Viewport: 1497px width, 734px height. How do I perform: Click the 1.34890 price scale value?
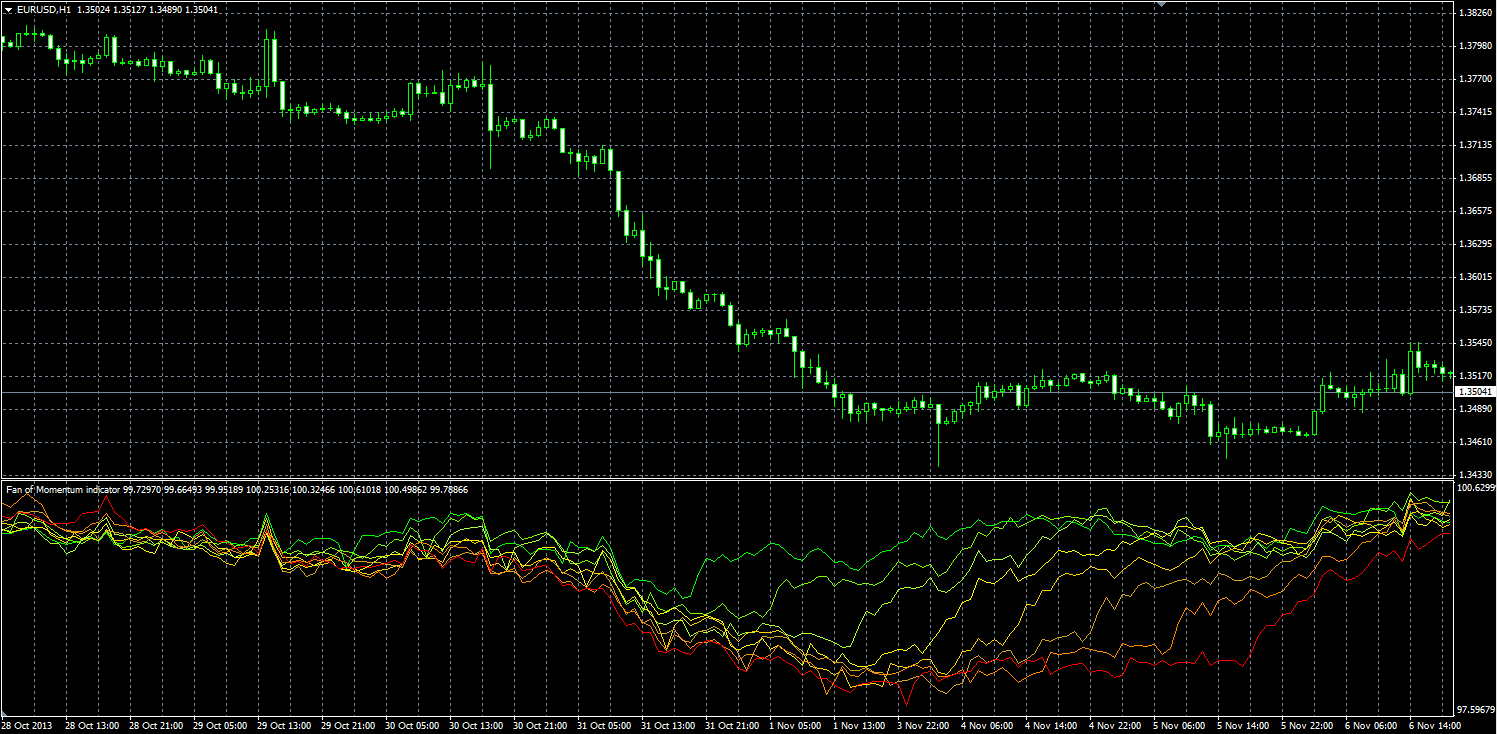[x=1476, y=409]
